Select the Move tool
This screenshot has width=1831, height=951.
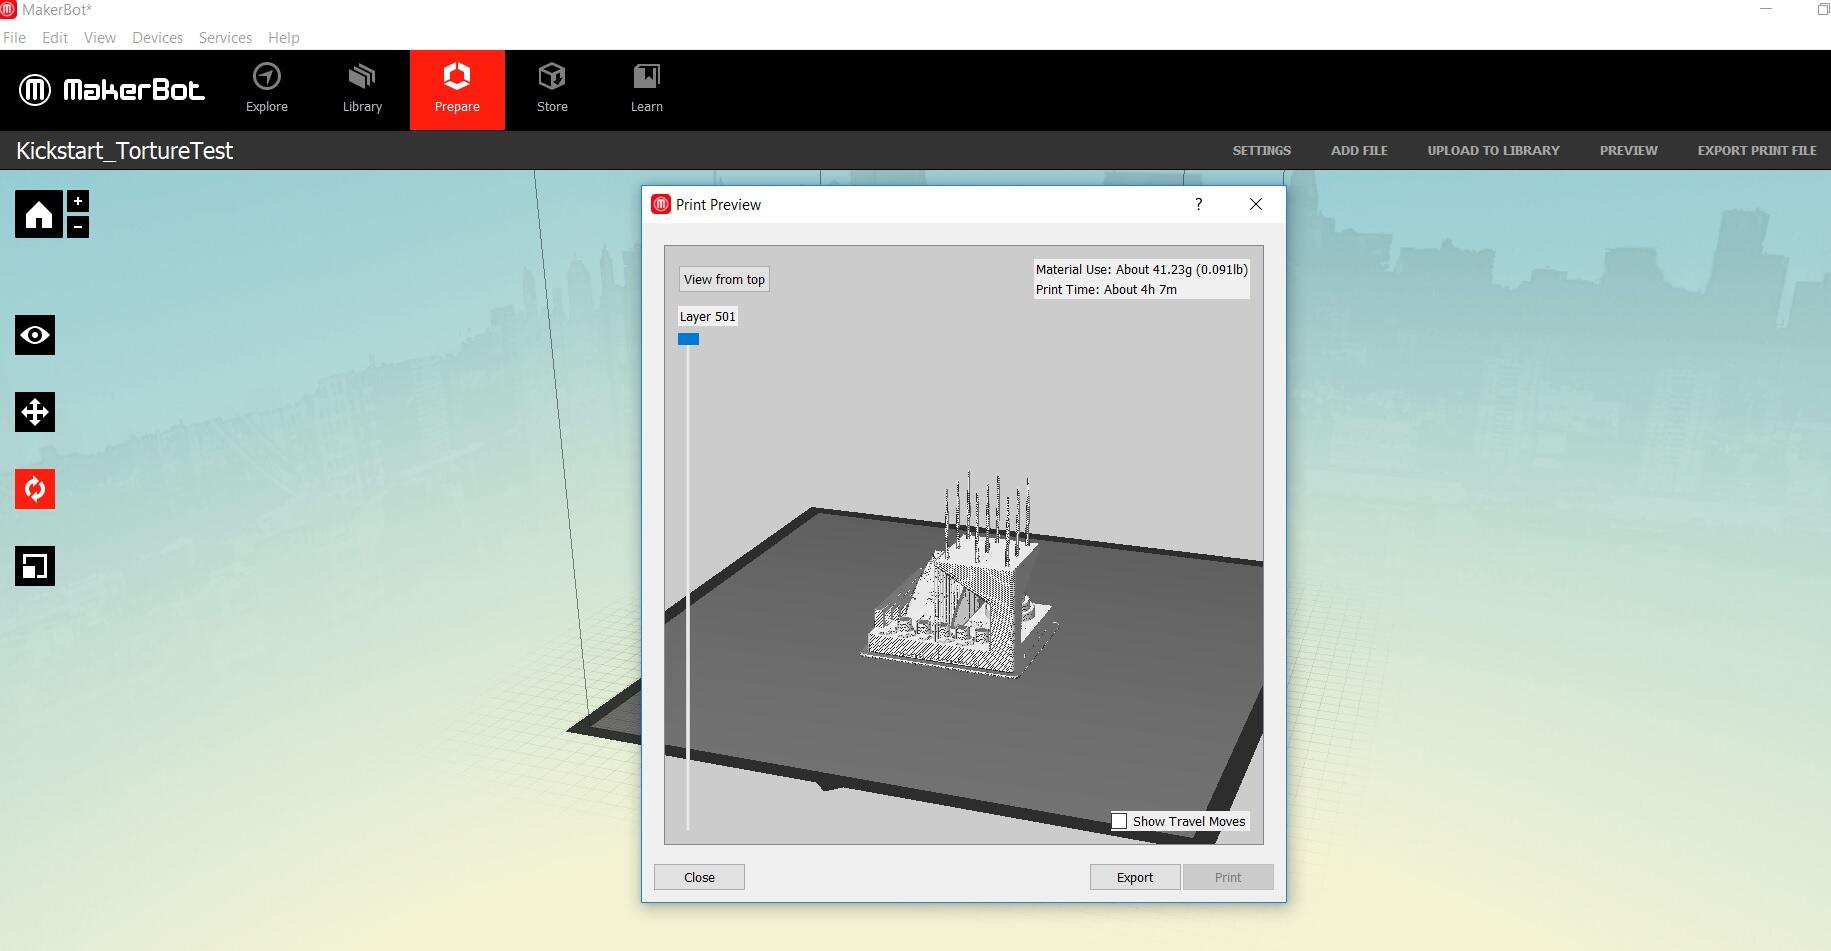pyautogui.click(x=35, y=412)
